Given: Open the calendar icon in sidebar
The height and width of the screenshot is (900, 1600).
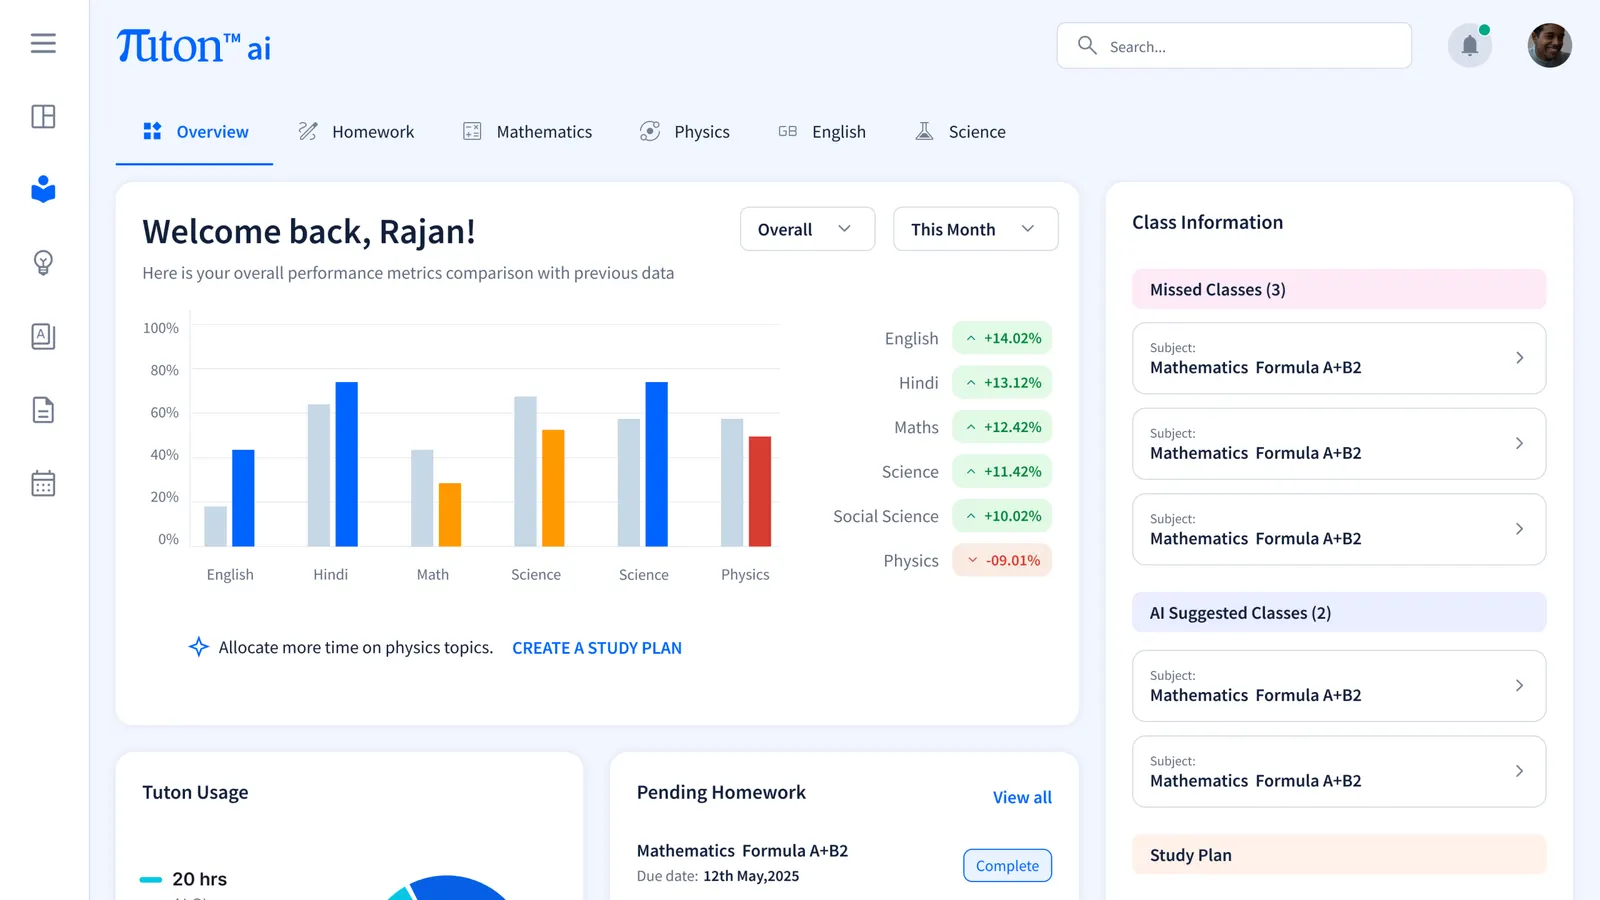Looking at the screenshot, I should [x=43, y=484].
